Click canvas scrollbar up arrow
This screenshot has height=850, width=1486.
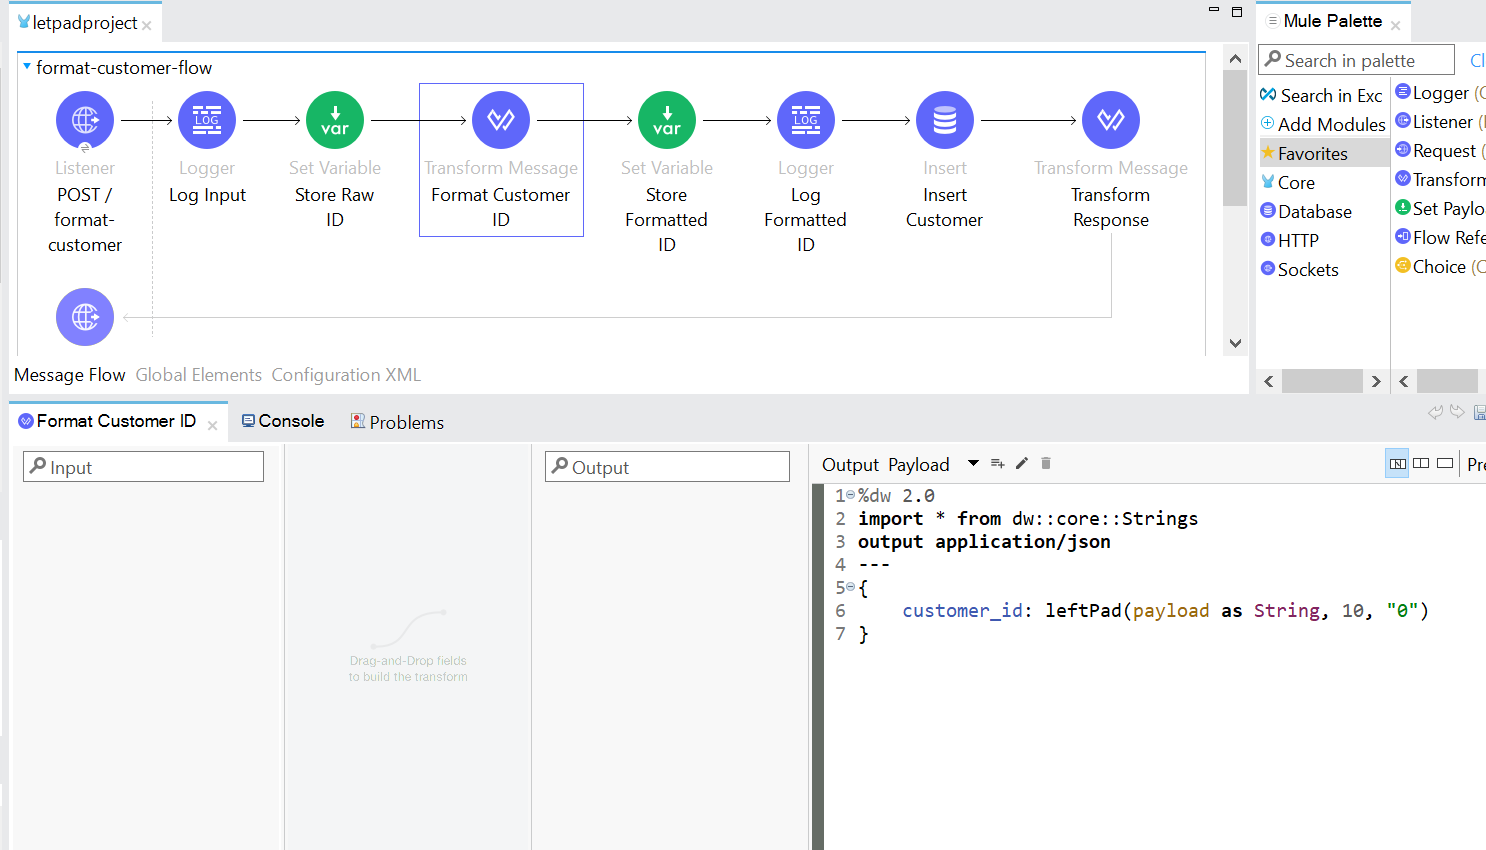(1235, 59)
